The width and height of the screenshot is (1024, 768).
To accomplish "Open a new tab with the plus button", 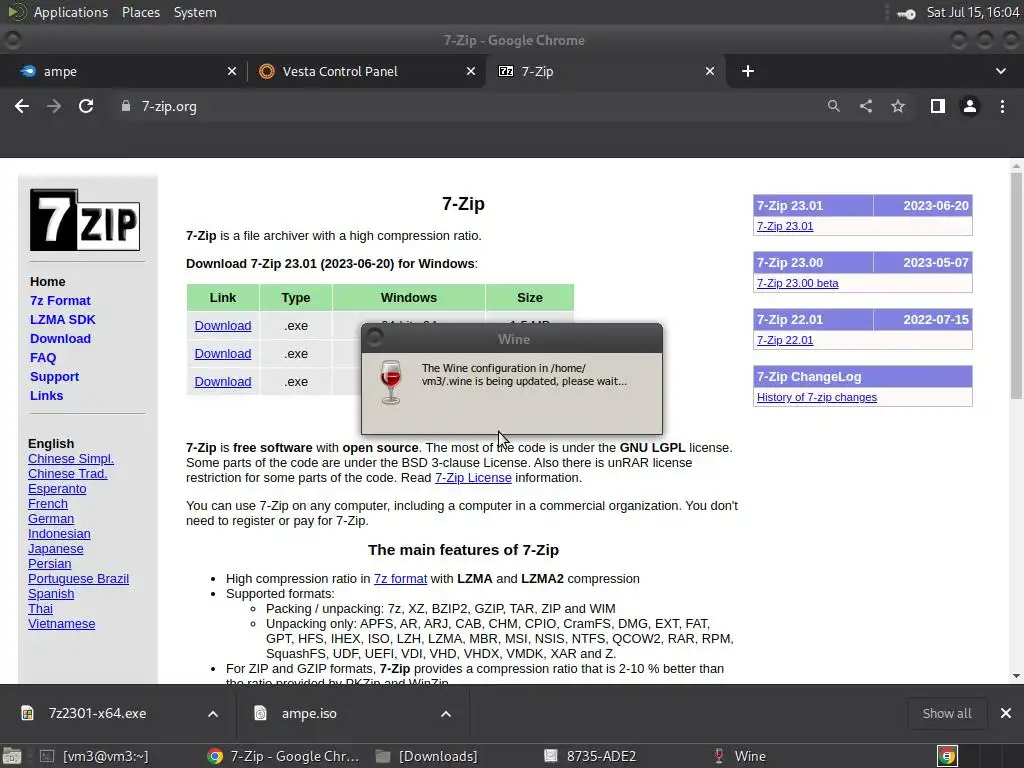I will tap(748, 71).
